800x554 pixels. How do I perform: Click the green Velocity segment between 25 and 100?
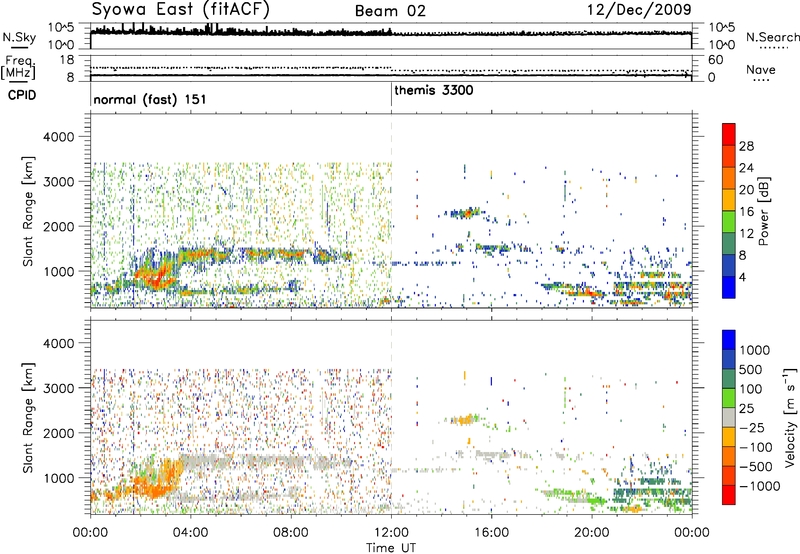[729, 398]
